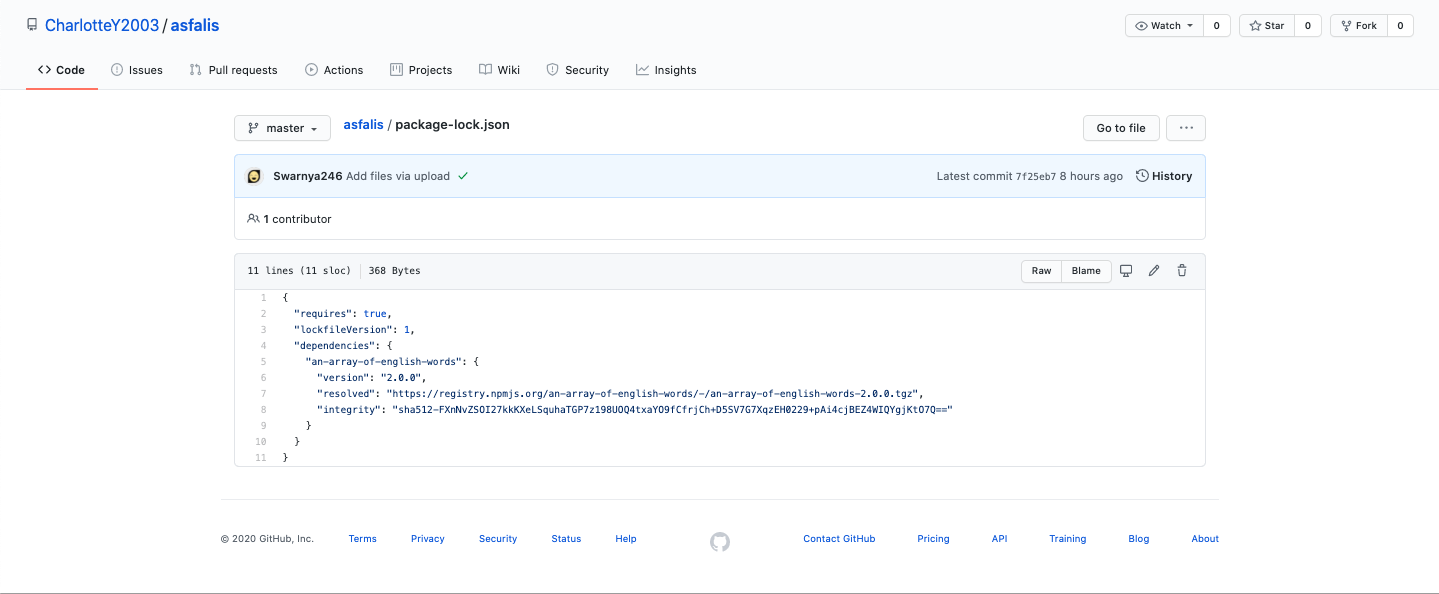Open Swarnya246 author link
This screenshot has width=1439, height=594.
click(308, 176)
